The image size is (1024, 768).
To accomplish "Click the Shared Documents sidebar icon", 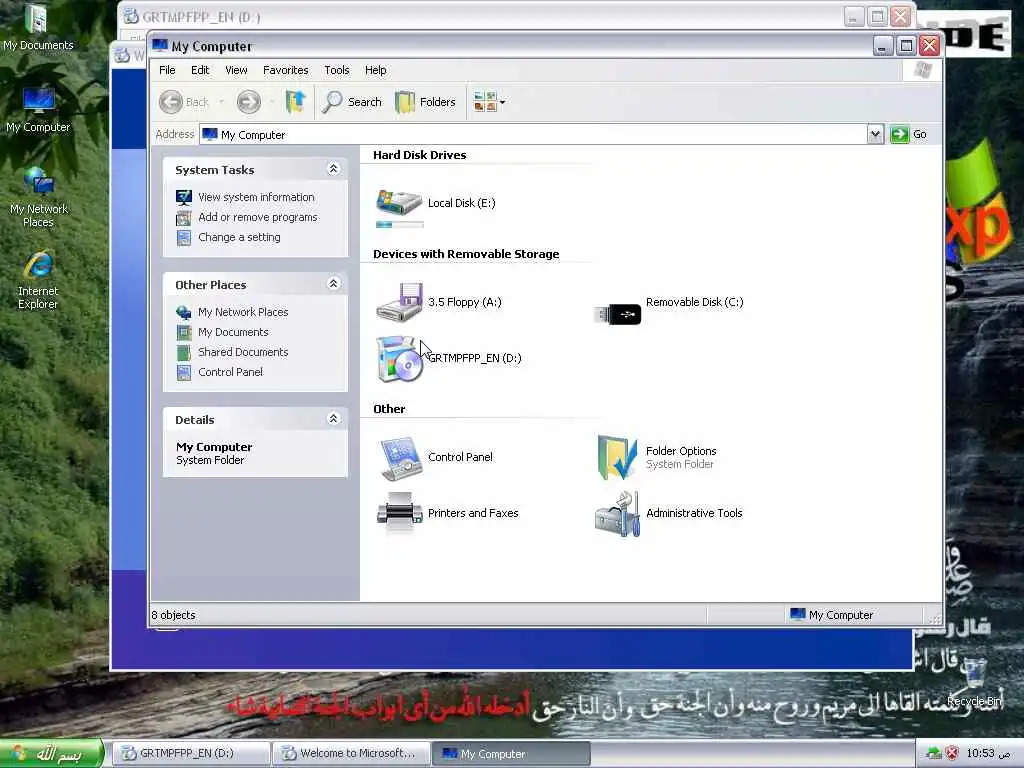I will 184,353.
